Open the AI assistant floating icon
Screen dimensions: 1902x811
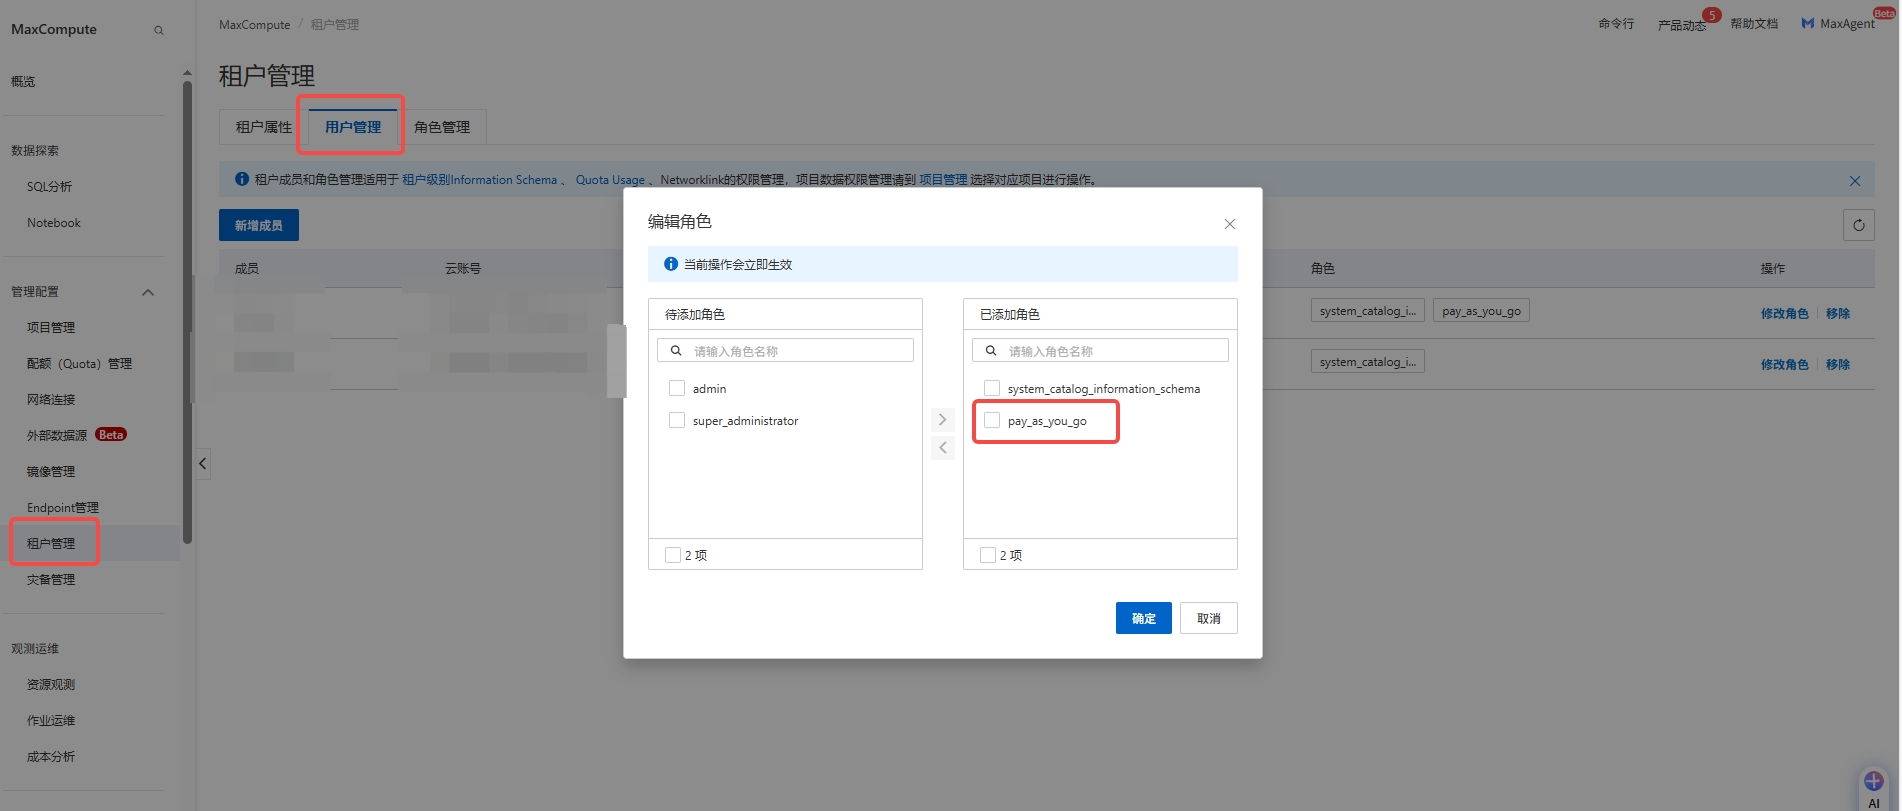1873,783
